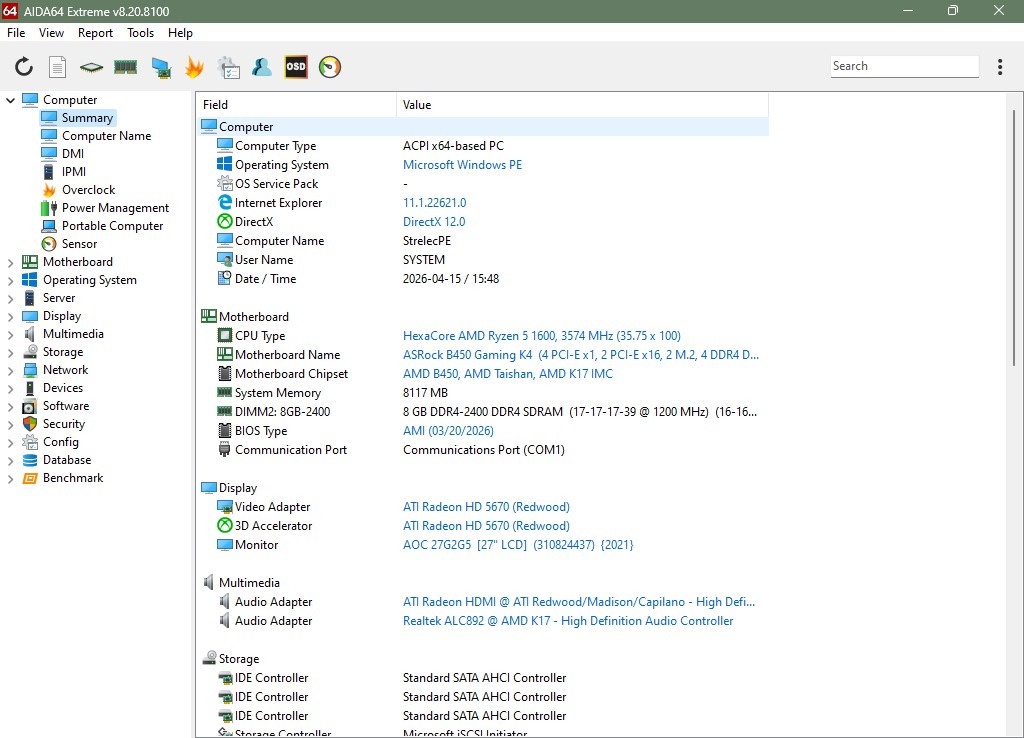Collapse the Computer tree node
Image resolution: width=1024 pixels, height=738 pixels.
(x=10, y=100)
